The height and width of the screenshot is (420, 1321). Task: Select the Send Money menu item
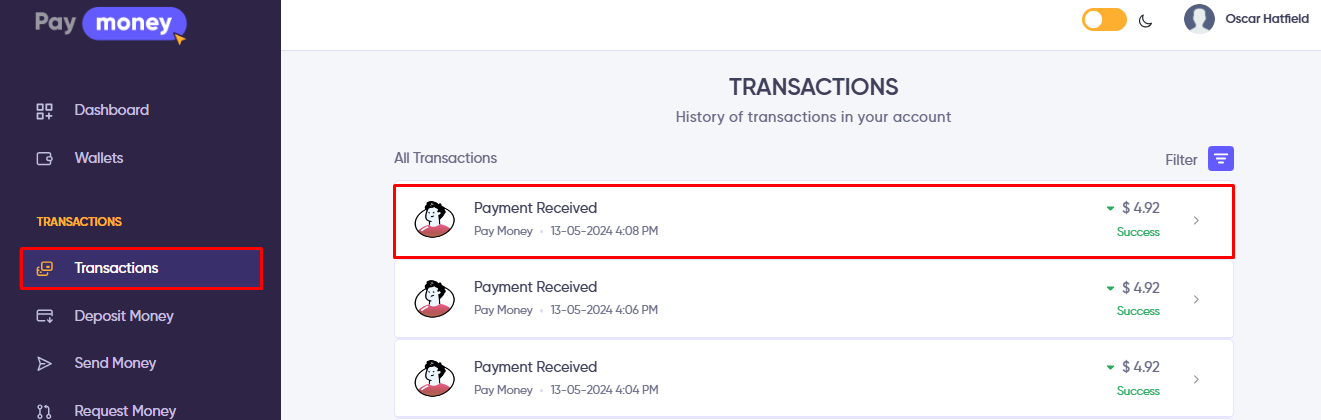coord(115,363)
